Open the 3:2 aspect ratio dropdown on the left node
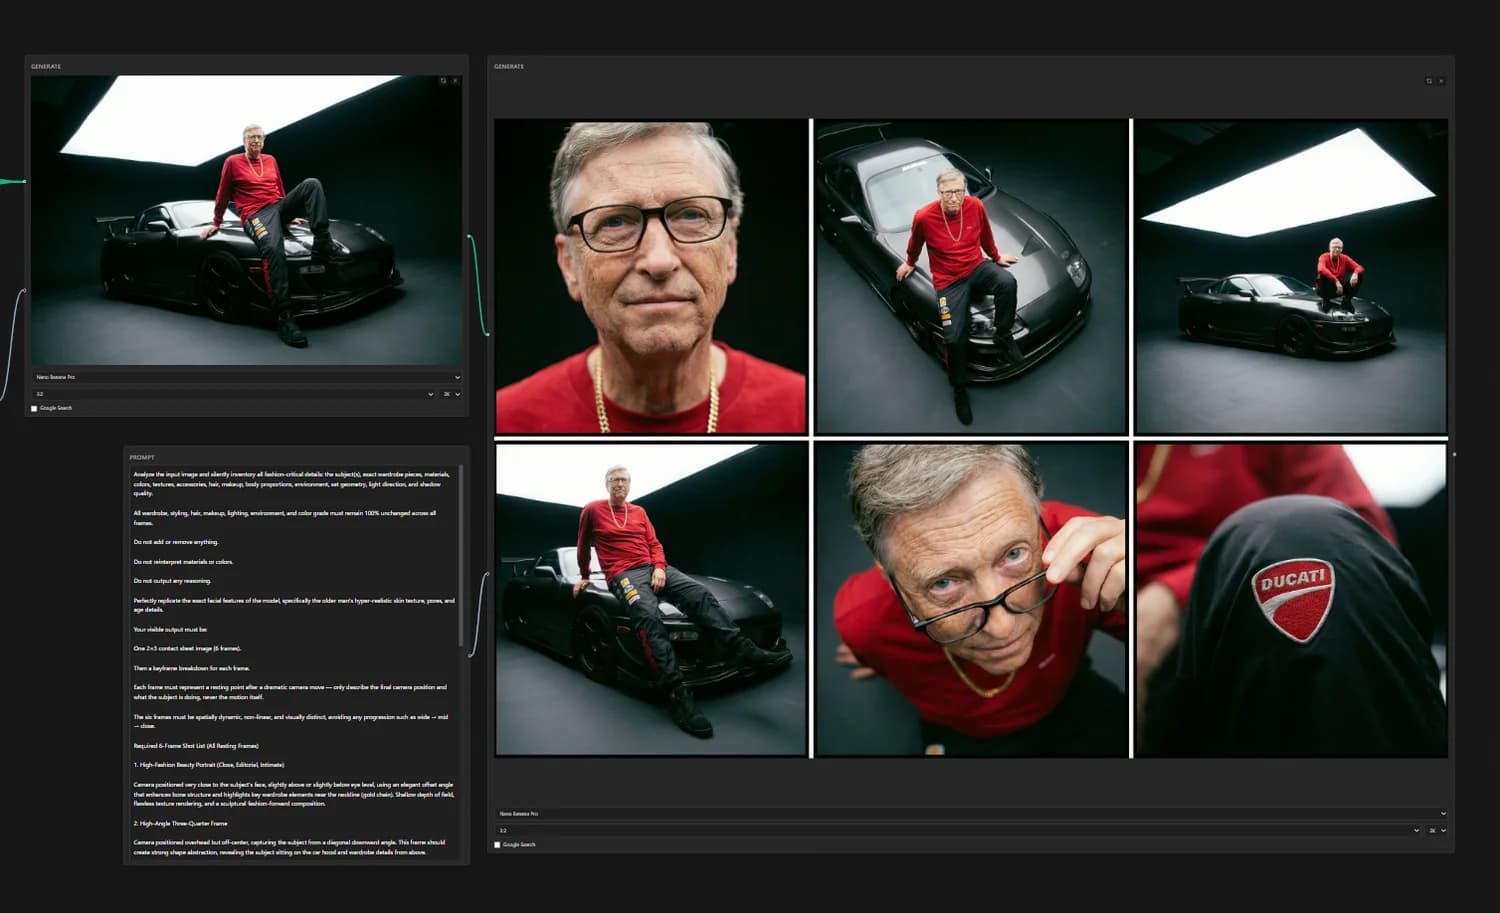 coord(232,394)
